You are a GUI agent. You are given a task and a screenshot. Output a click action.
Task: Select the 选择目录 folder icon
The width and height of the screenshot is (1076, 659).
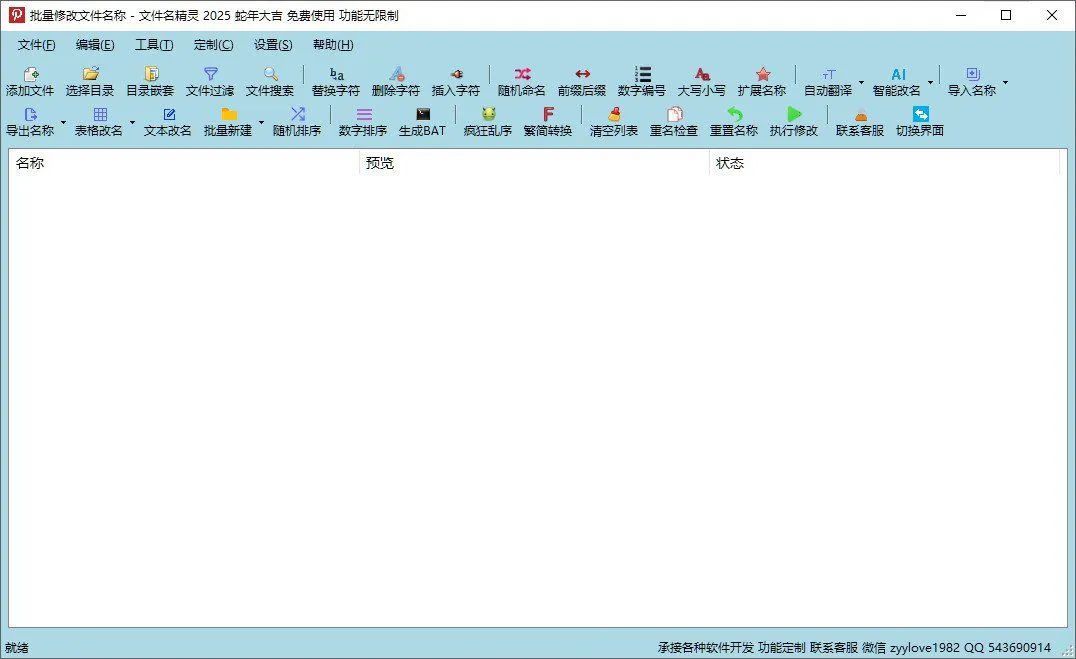point(89,80)
